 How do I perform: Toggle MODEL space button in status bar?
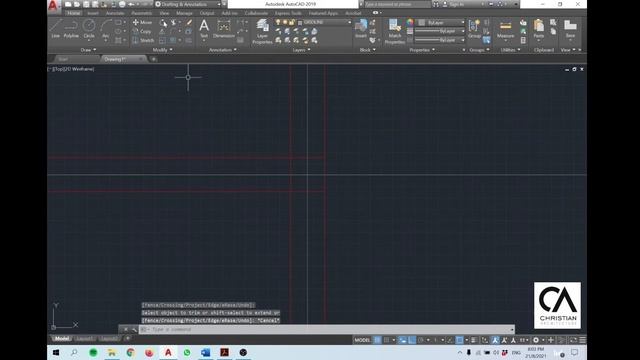362,340
